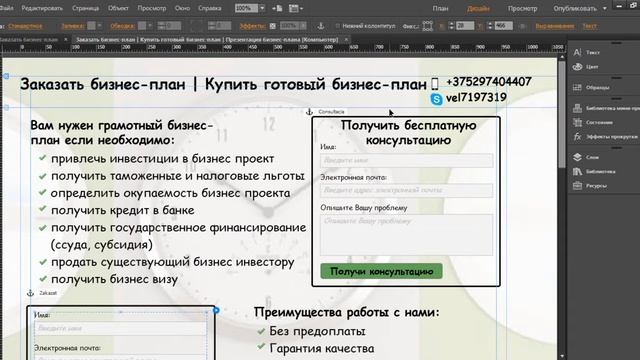
Task: Open the Слои (Layers) panel icon
Action: 577,157
